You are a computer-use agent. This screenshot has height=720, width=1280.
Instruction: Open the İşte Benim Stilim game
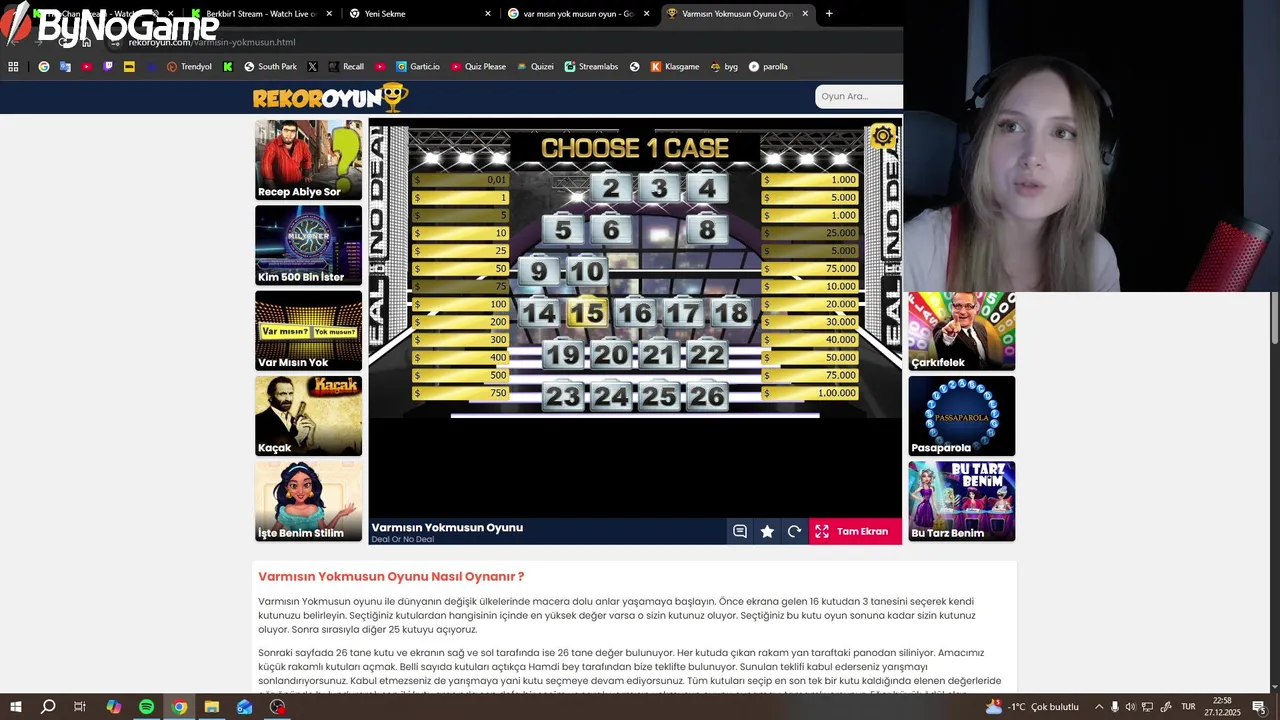point(308,501)
